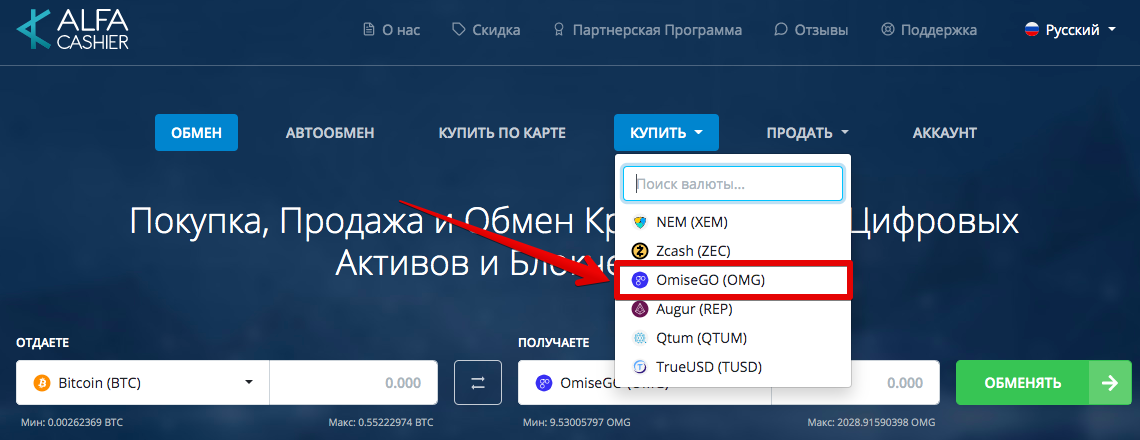Open the Партнерская Программа link
Viewport: 1140px width, 440px height.
coord(648,30)
